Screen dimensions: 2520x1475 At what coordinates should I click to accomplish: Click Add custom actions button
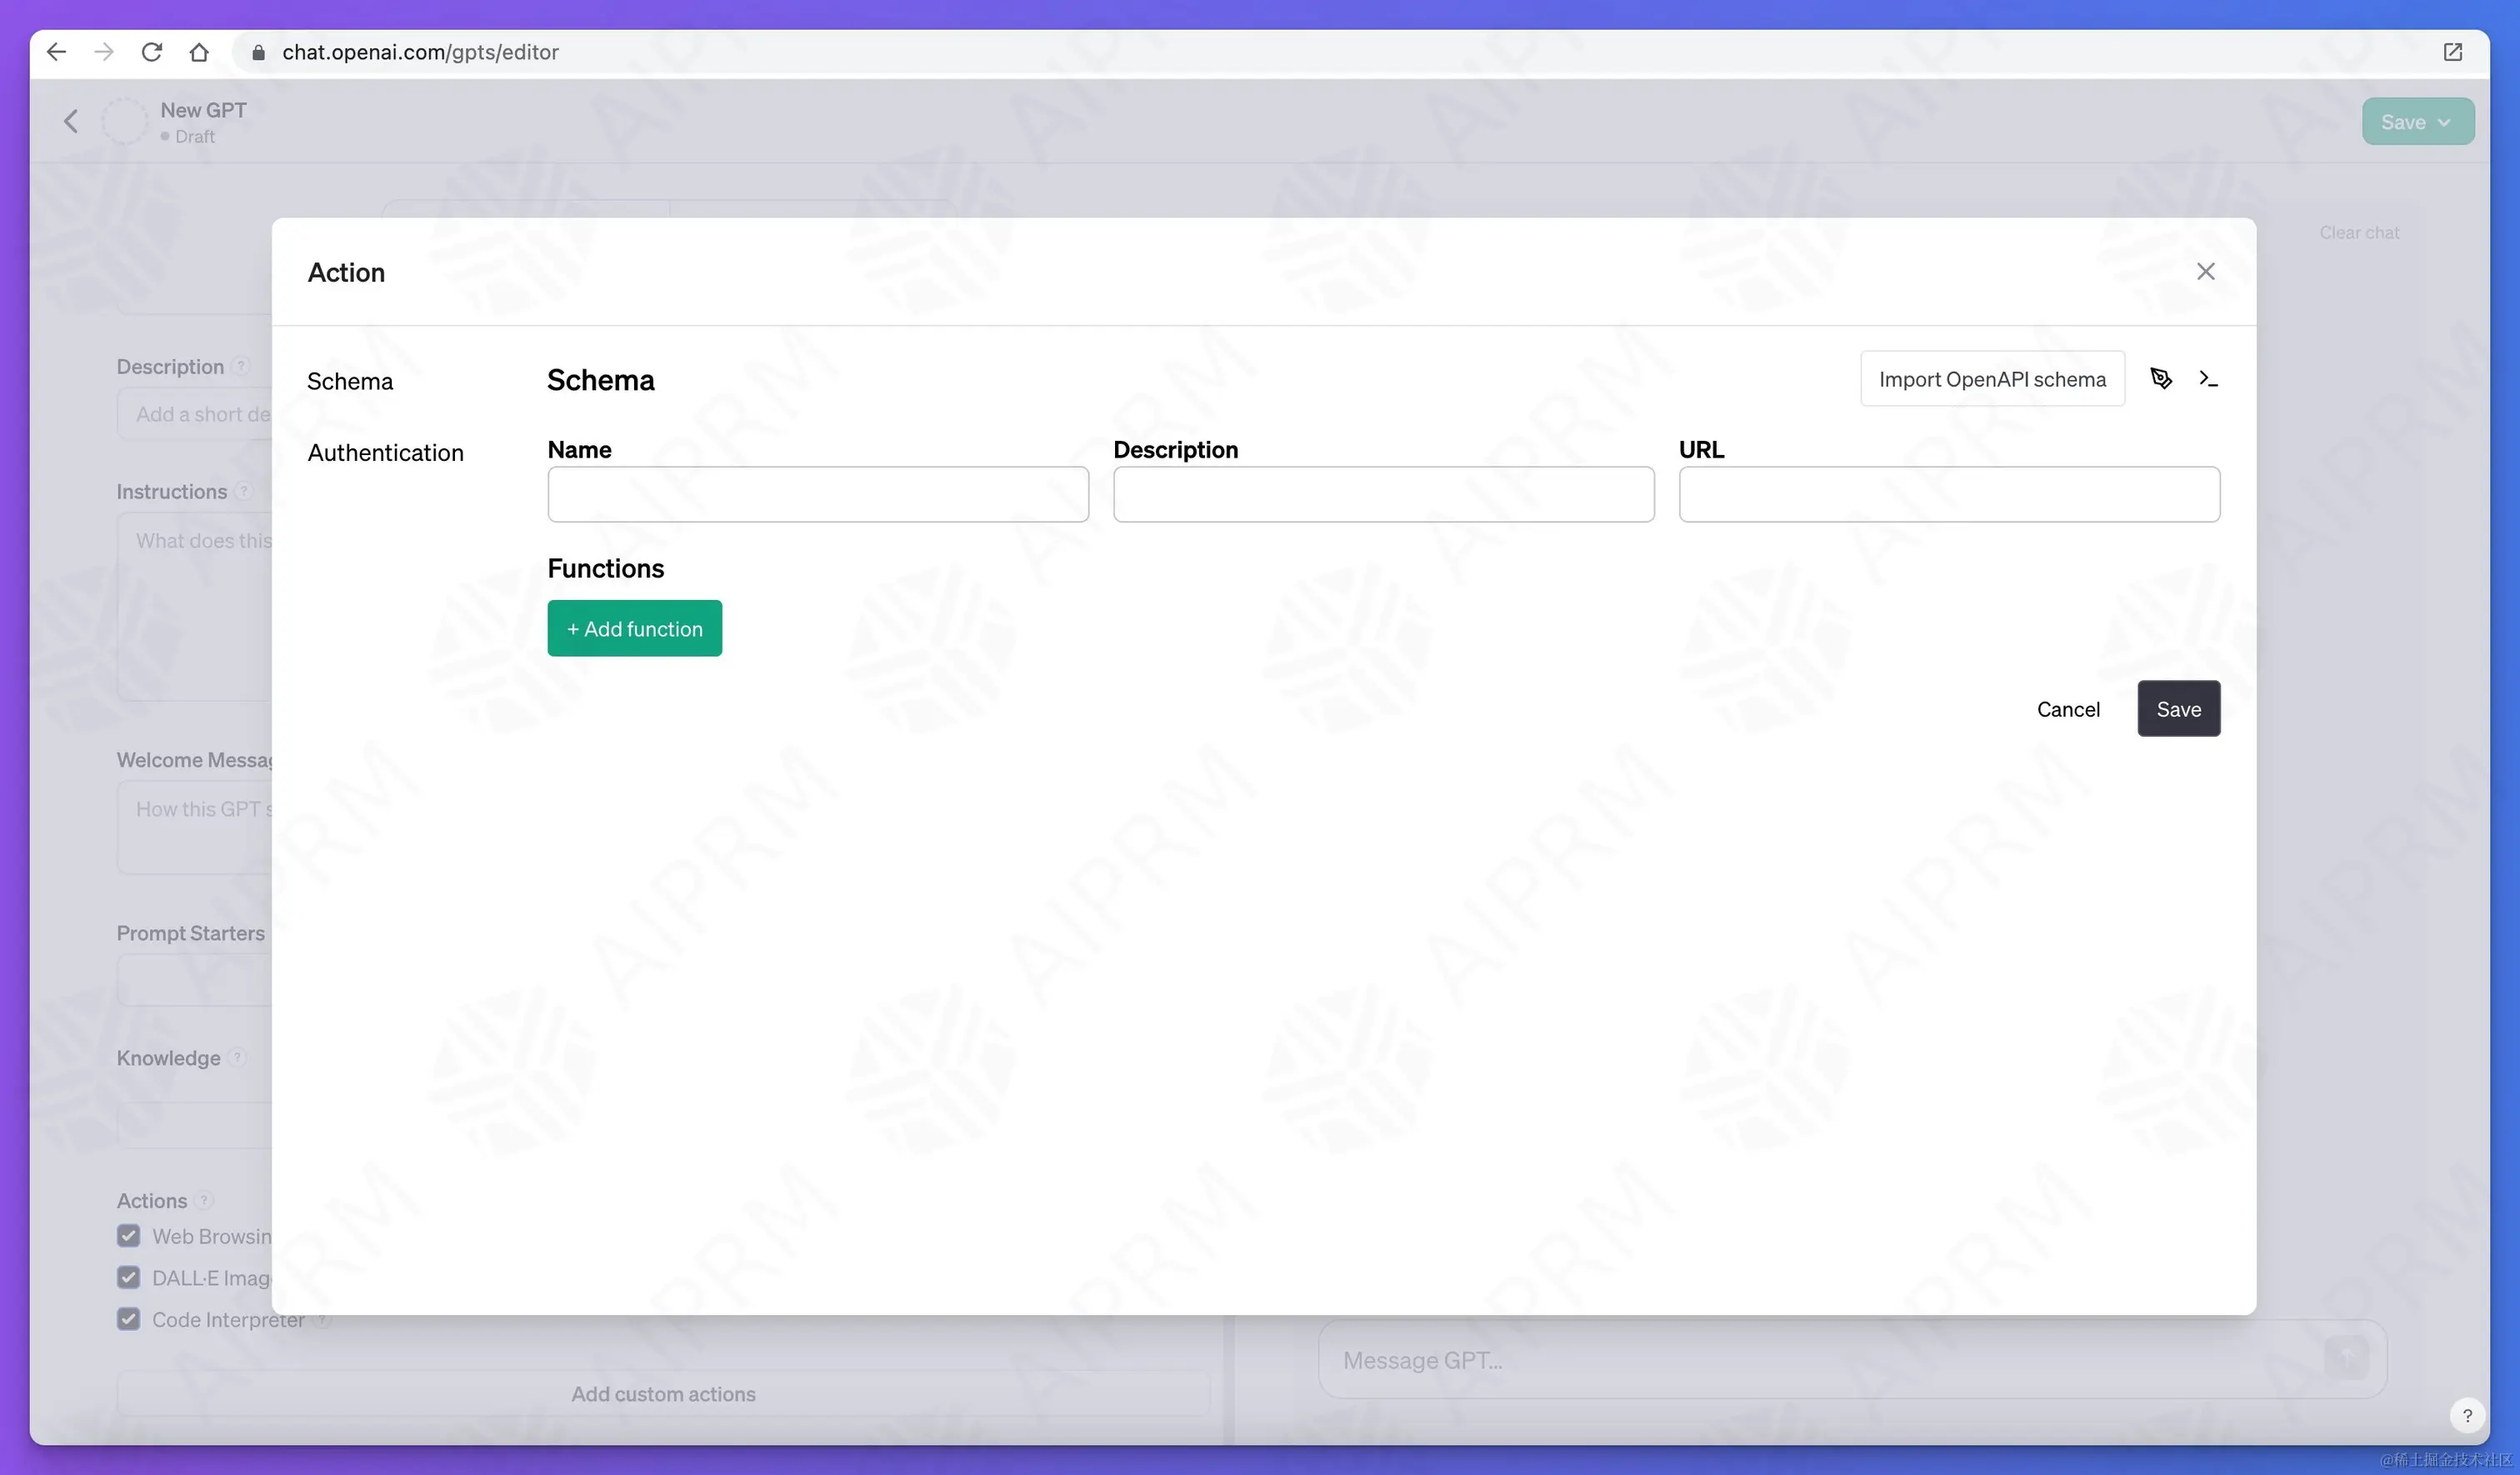663,1393
